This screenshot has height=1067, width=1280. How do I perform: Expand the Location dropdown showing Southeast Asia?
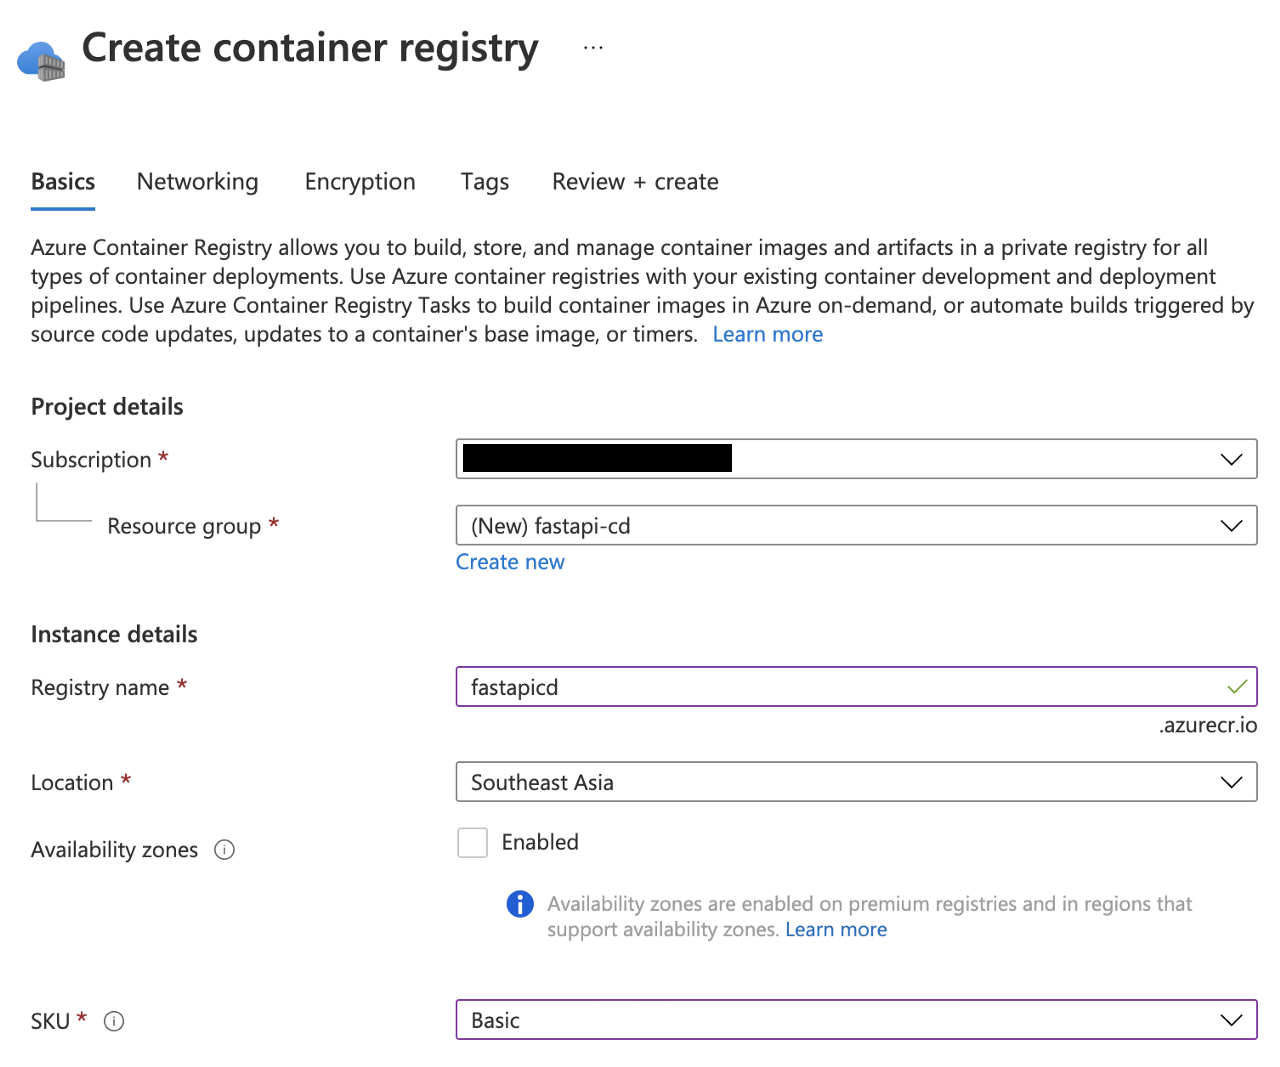[x=1230, y=782]
